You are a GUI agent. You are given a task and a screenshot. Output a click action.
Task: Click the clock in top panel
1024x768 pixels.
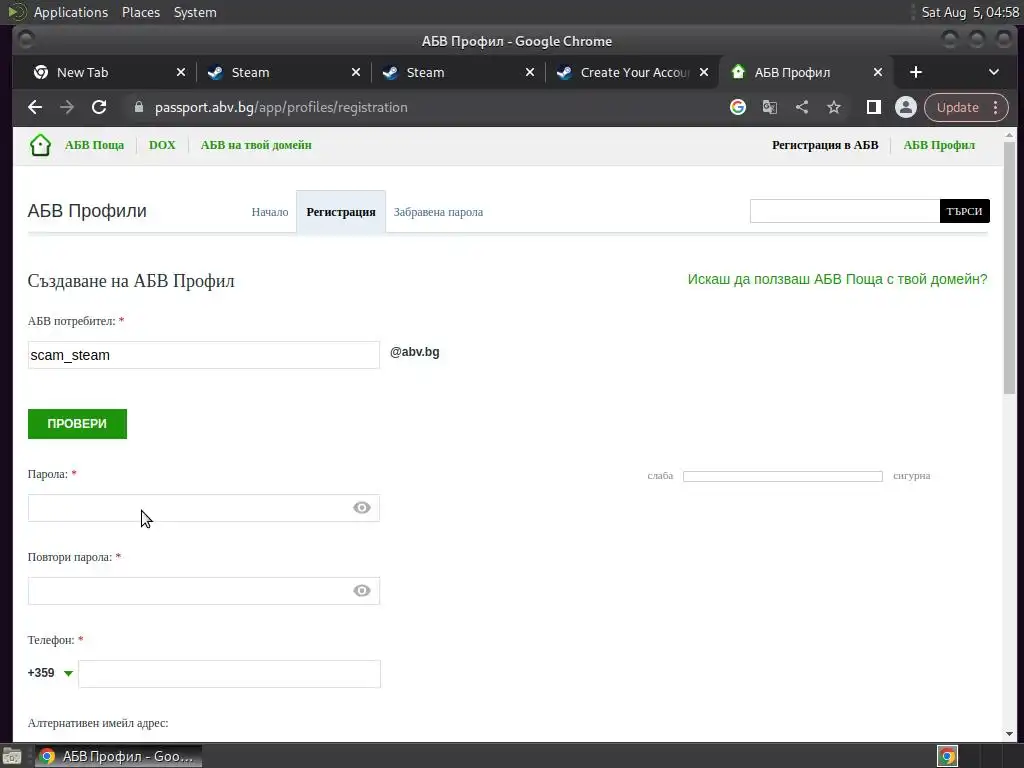click(x=970, y=12)
